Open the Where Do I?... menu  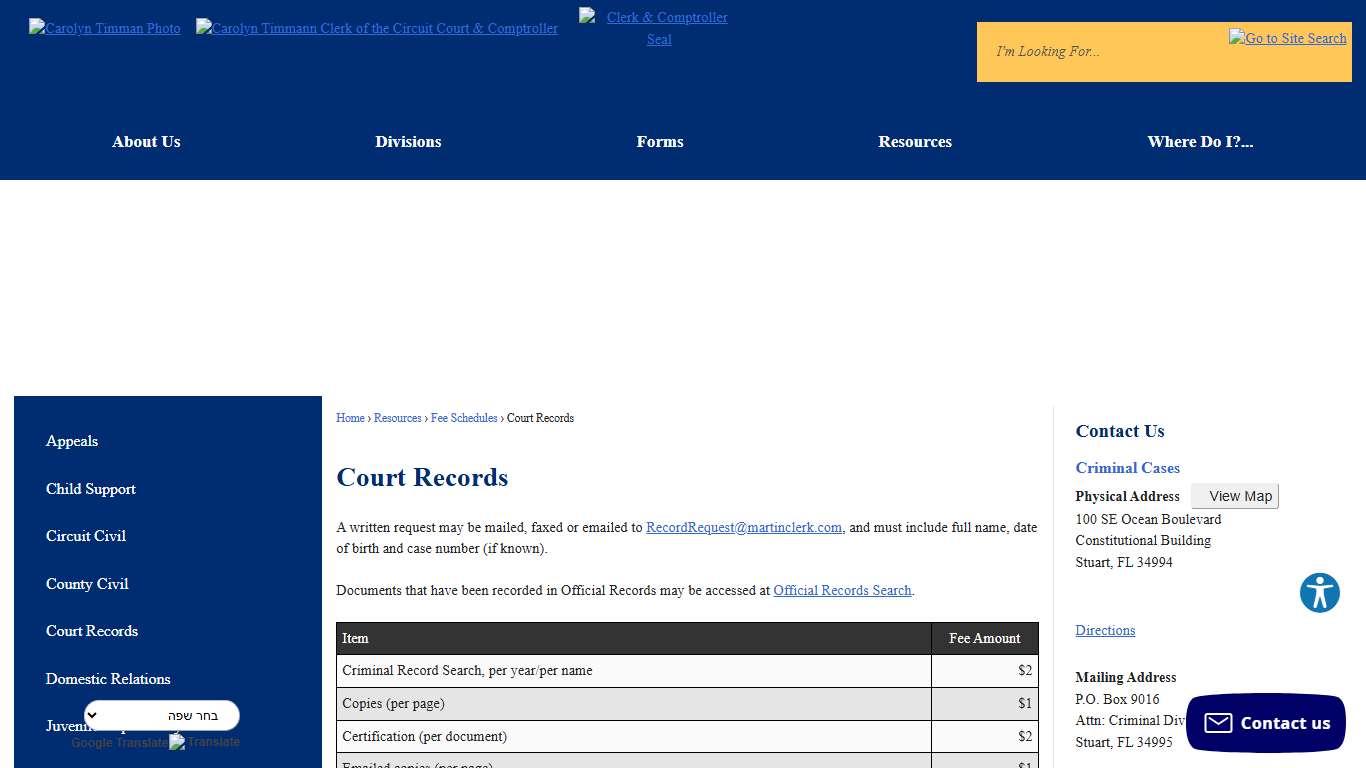point(1200,142)
